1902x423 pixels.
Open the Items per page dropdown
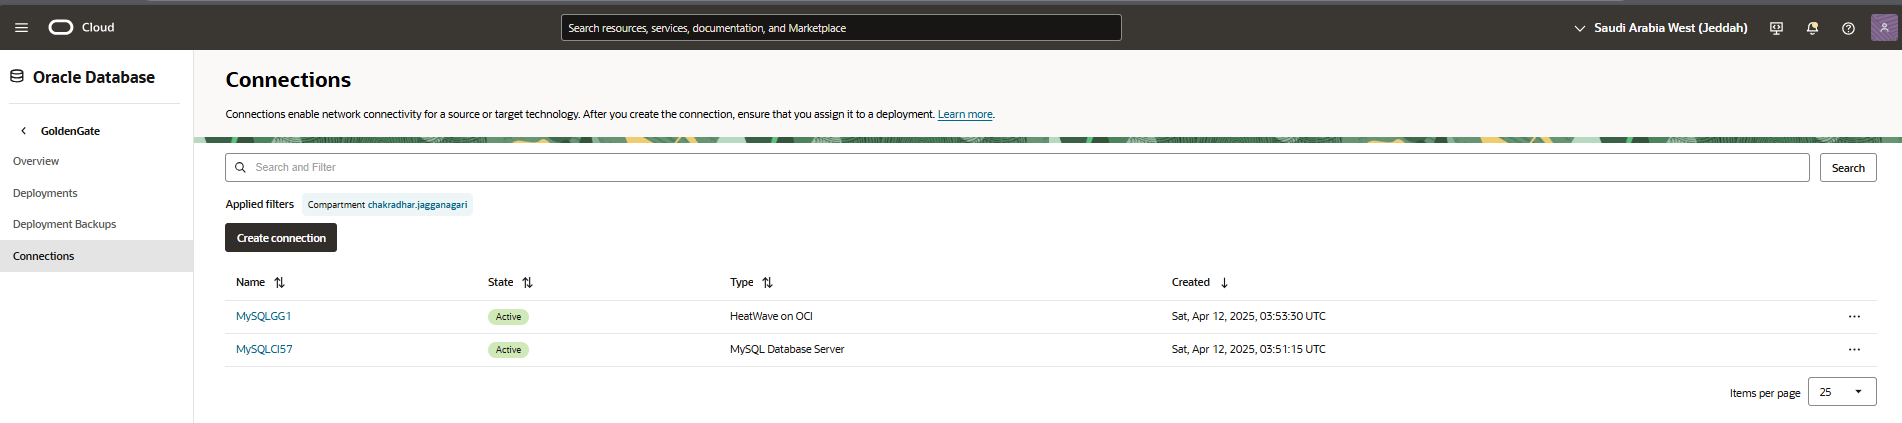1842,392
